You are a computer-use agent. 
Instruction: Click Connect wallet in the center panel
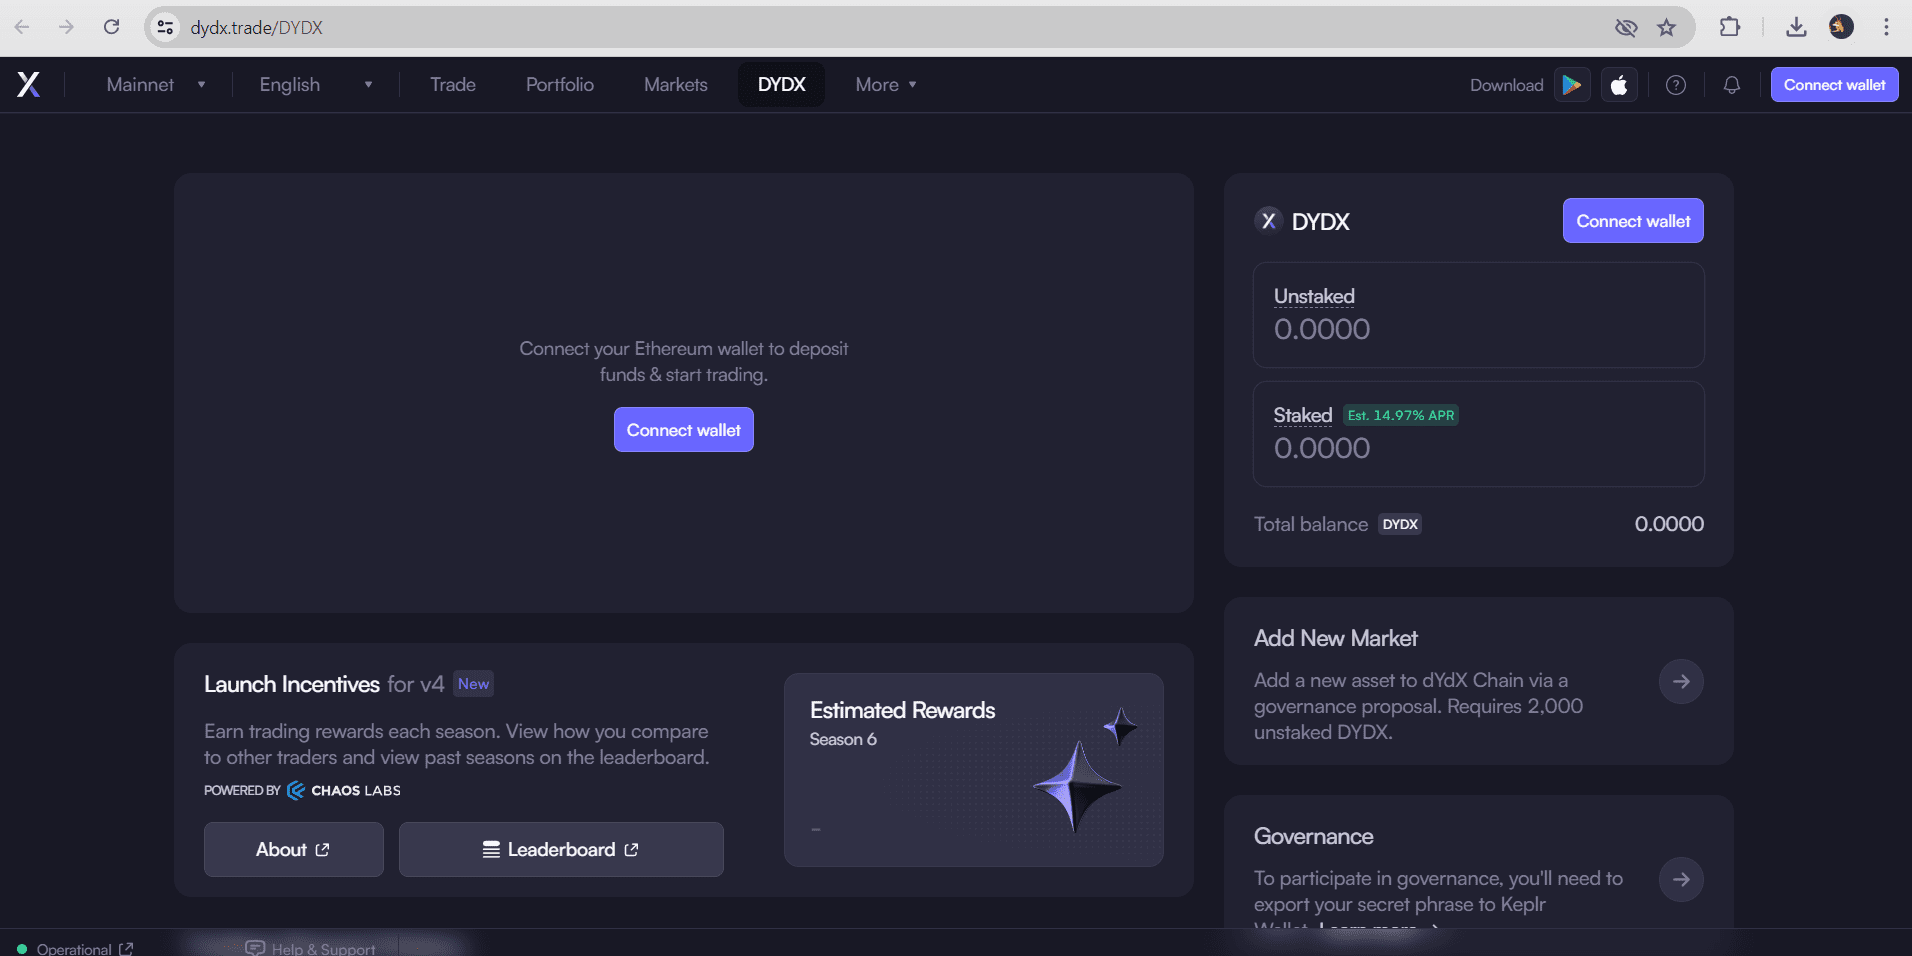pyautogui.click(x=684, y=430)
